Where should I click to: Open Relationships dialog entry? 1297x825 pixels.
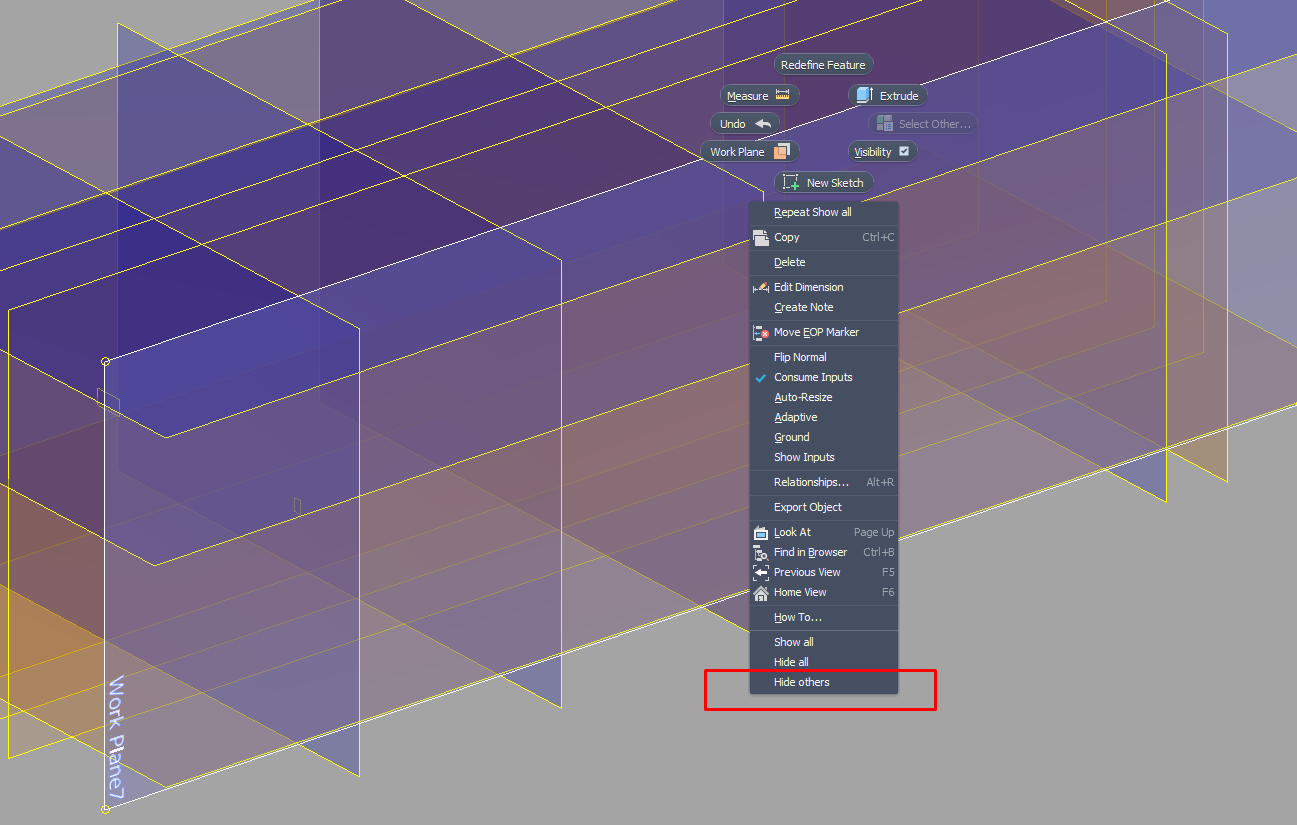click(x=810, y=483)
